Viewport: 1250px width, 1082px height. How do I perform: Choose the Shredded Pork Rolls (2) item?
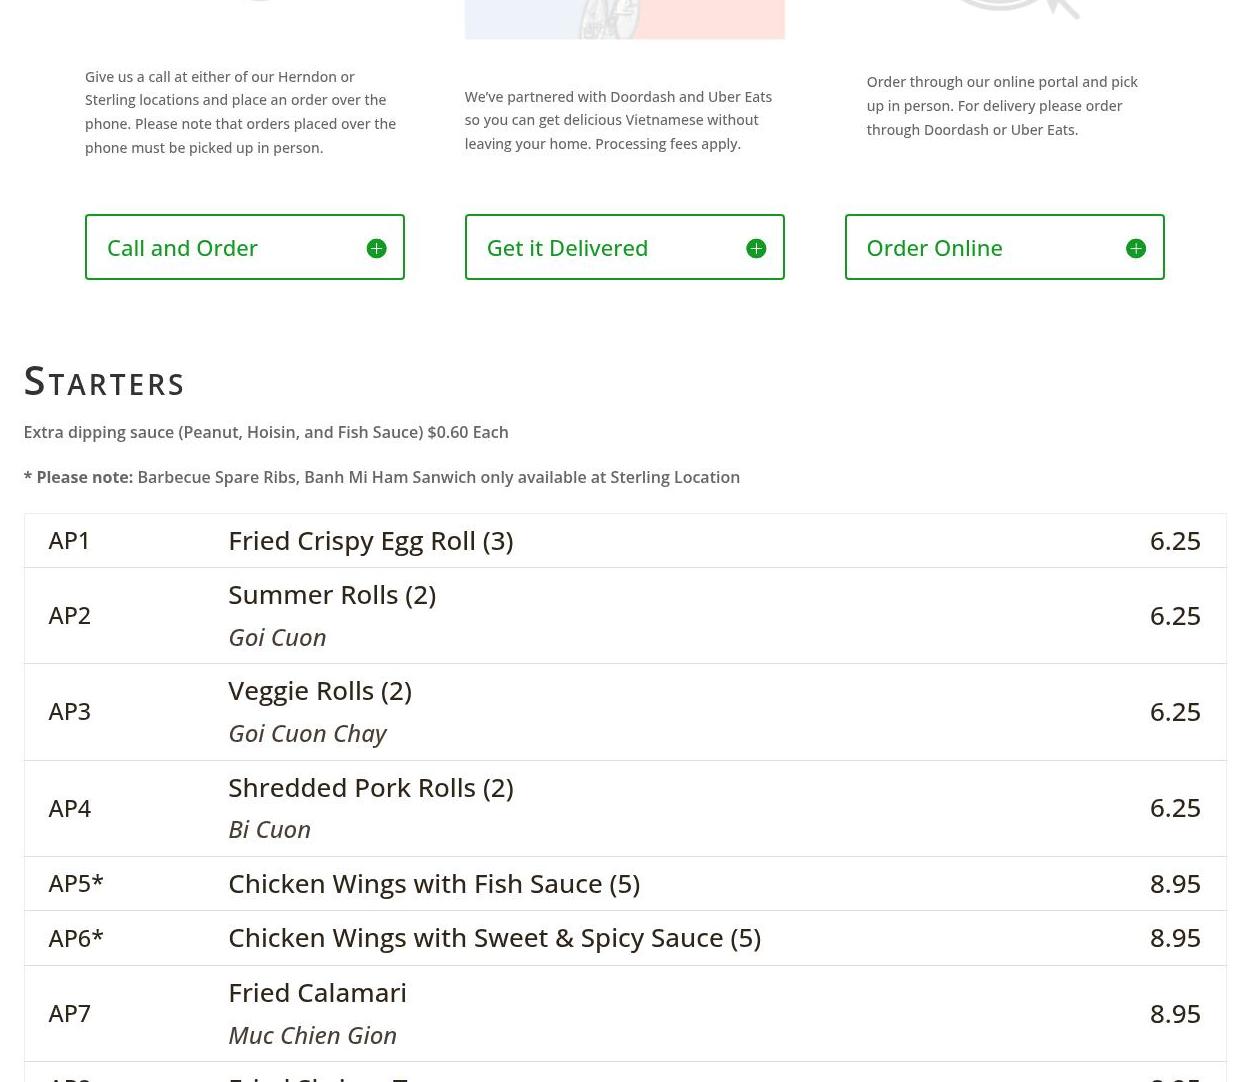pos(370,787)
